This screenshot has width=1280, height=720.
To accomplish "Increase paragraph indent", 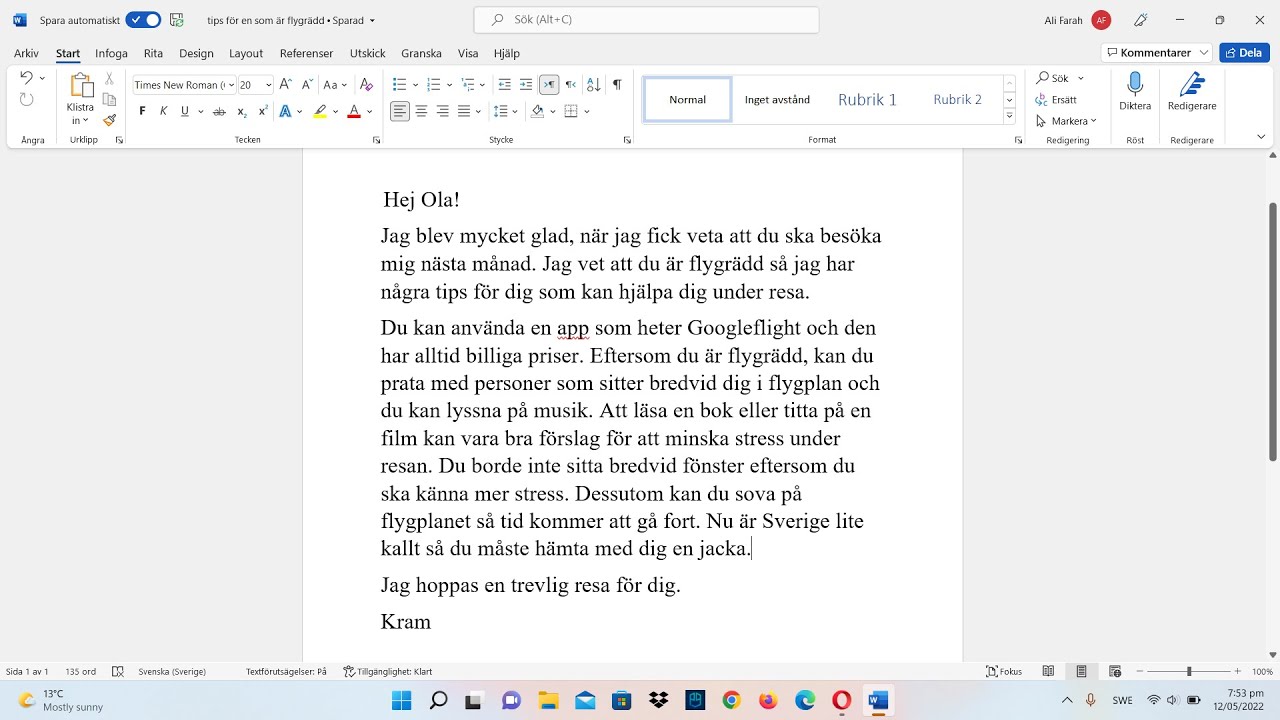I will click(526, 85).
